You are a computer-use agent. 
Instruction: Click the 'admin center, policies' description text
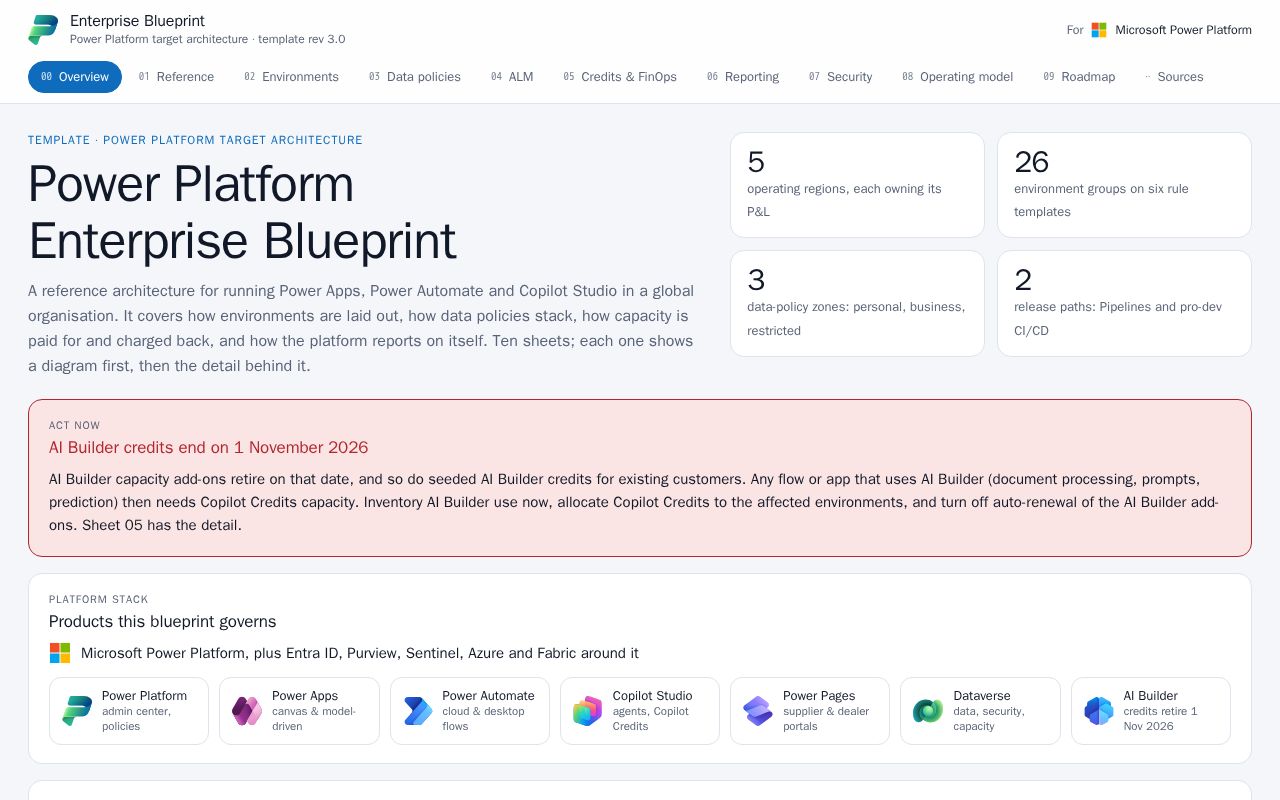pos(136,719)
